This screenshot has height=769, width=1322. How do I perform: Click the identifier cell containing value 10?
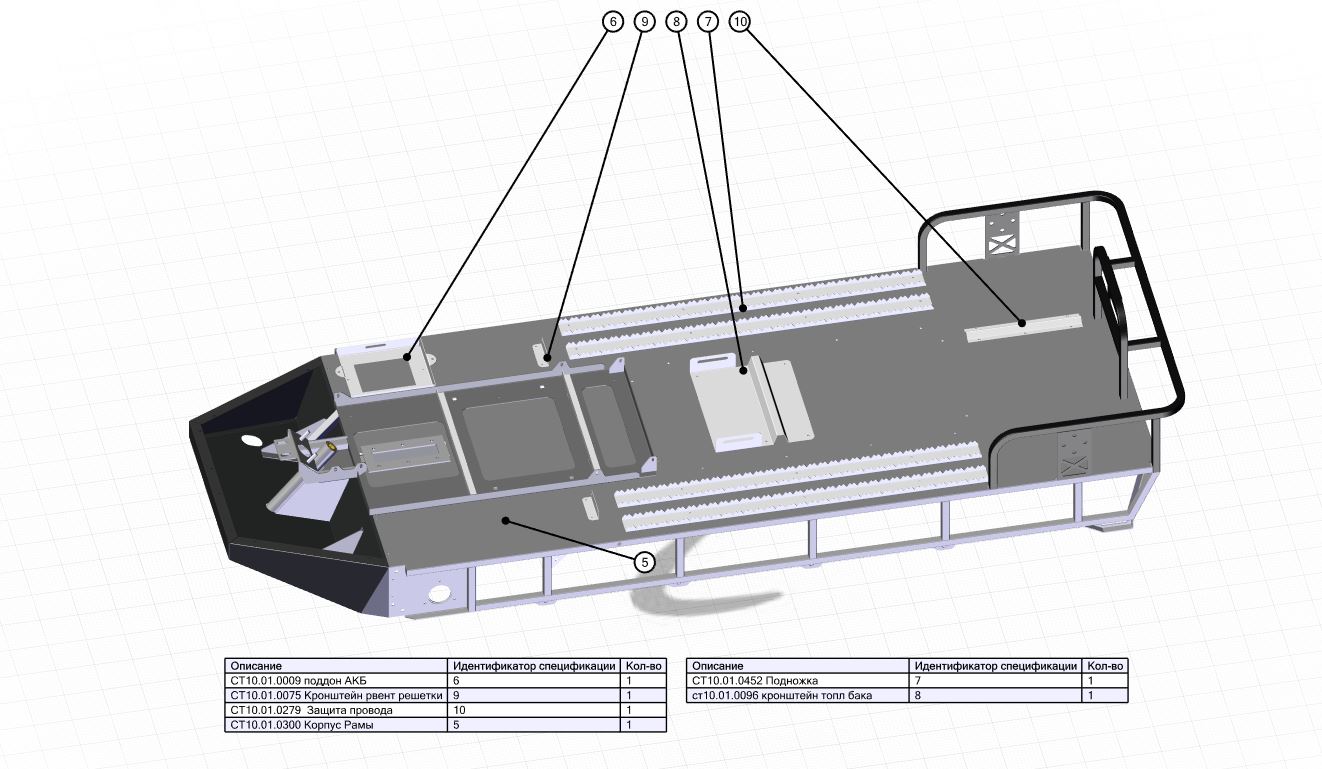pyautogui.click(x=533, y=710)
